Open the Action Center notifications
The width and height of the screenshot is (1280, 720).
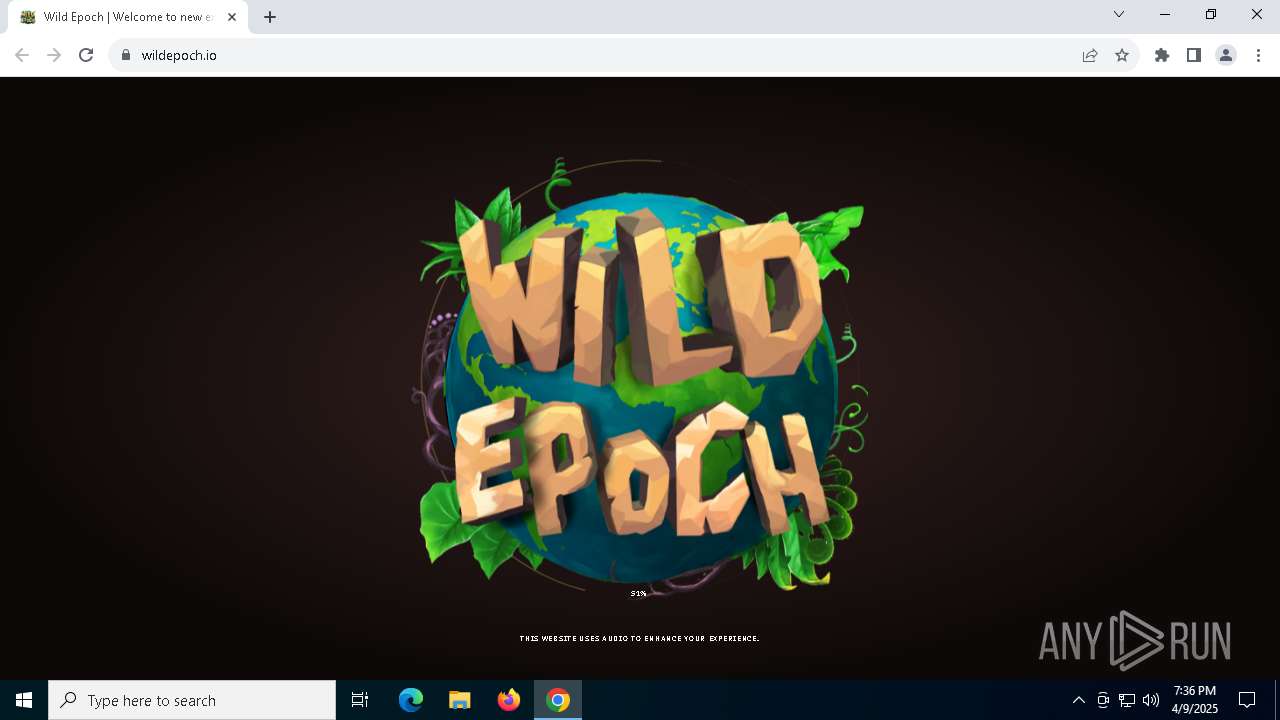coord(1247,700)
